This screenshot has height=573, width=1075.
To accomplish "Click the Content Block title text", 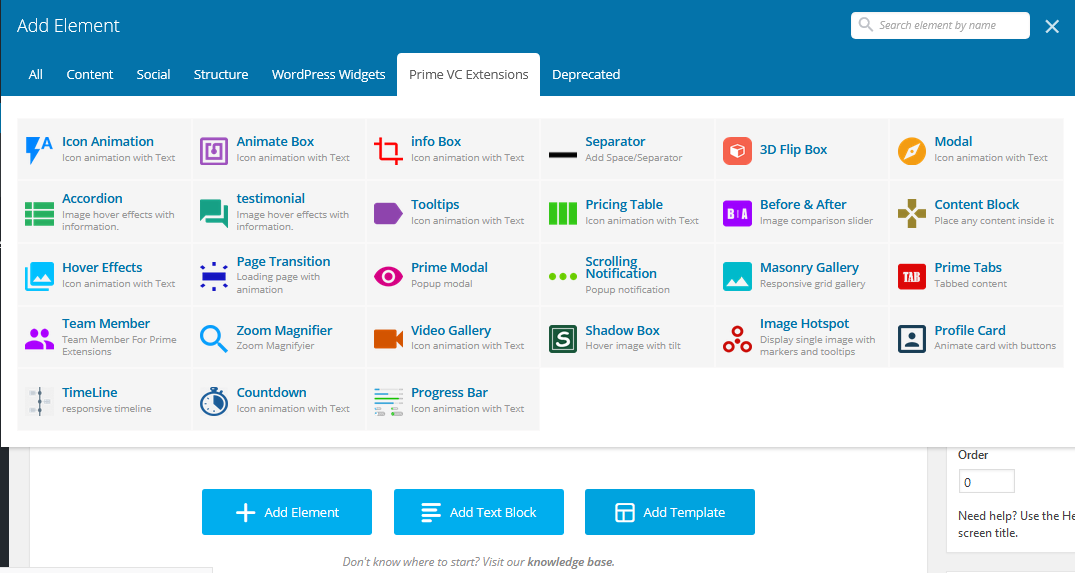I will 976,204.
